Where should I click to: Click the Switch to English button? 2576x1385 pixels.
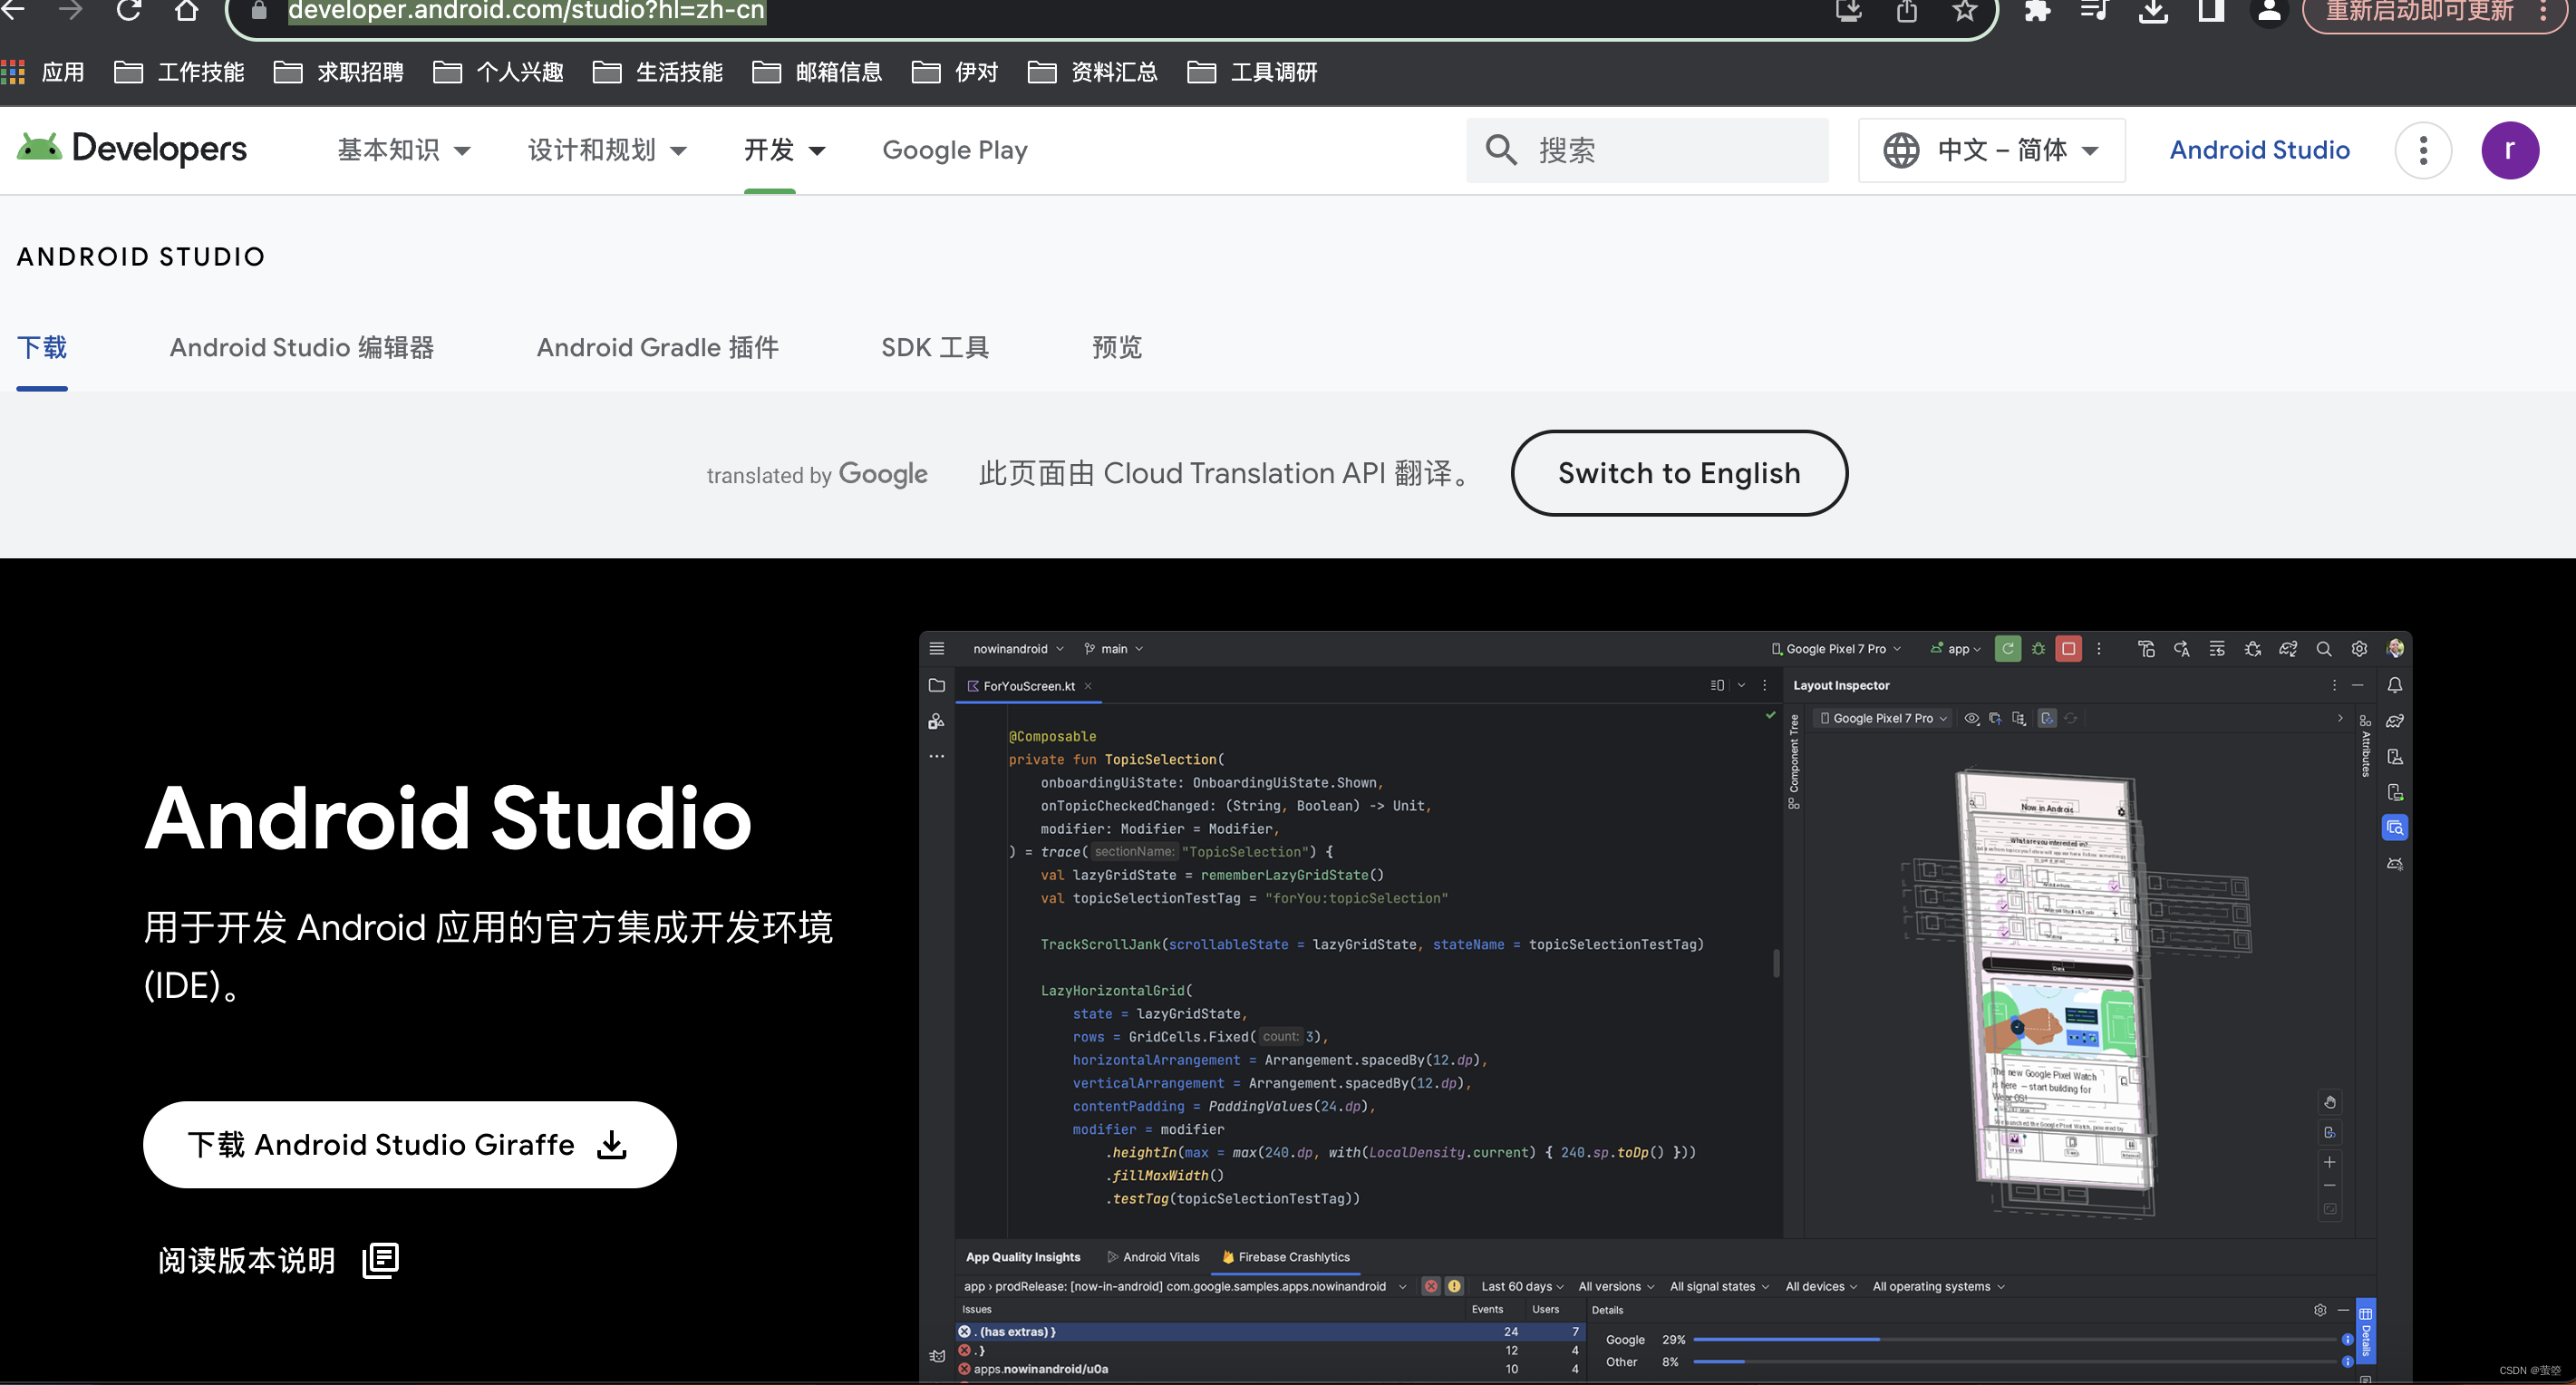1678,473
